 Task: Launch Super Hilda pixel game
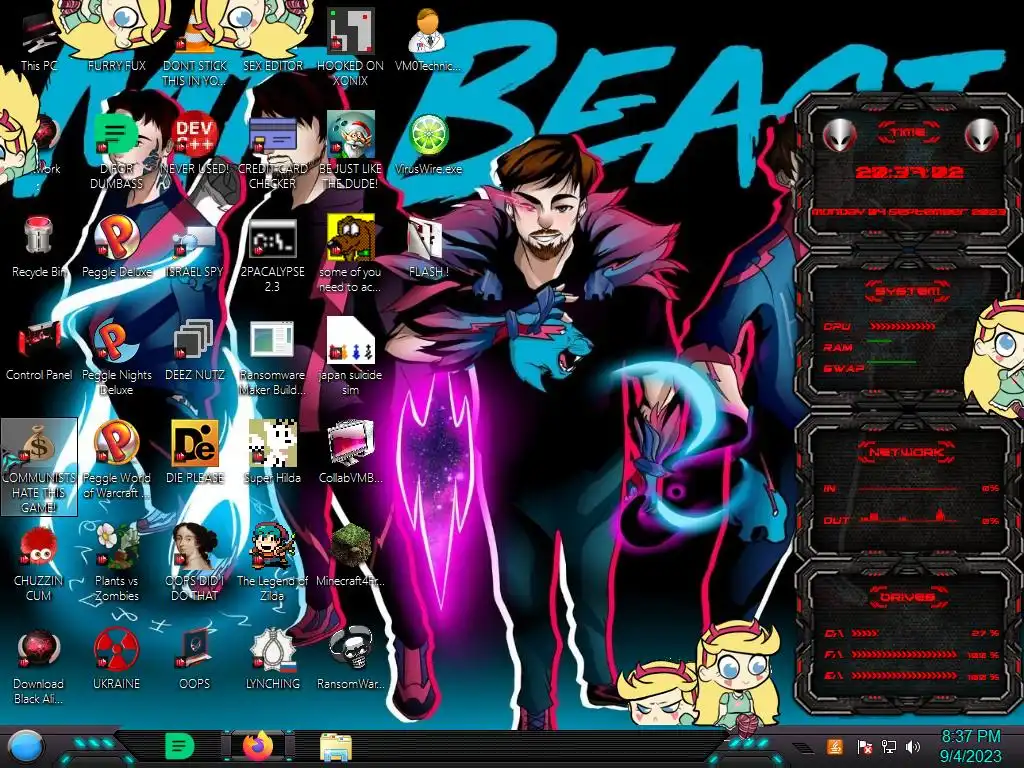click(272, 452)
